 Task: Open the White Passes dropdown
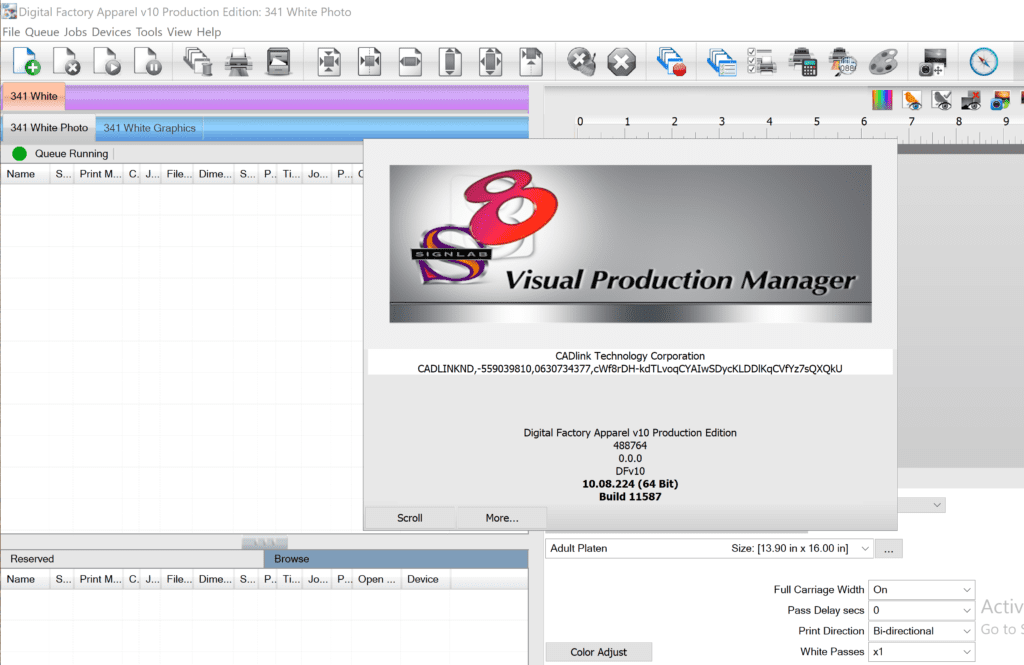pos(921,651)
